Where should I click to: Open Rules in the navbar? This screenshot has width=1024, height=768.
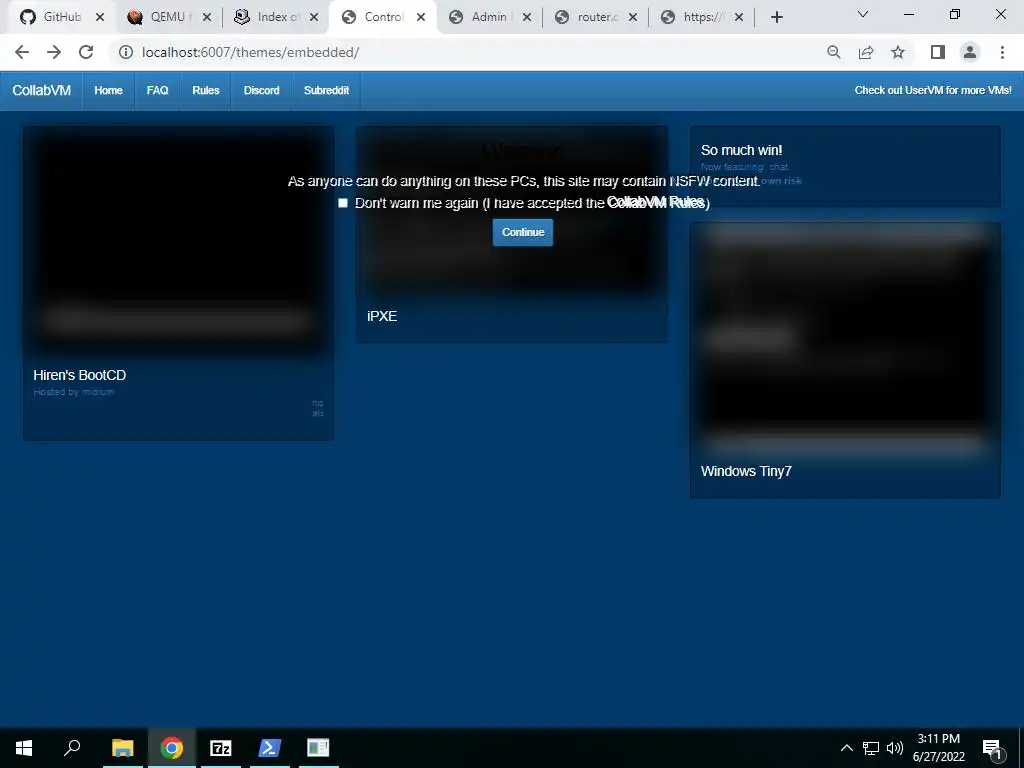(206, 90)
